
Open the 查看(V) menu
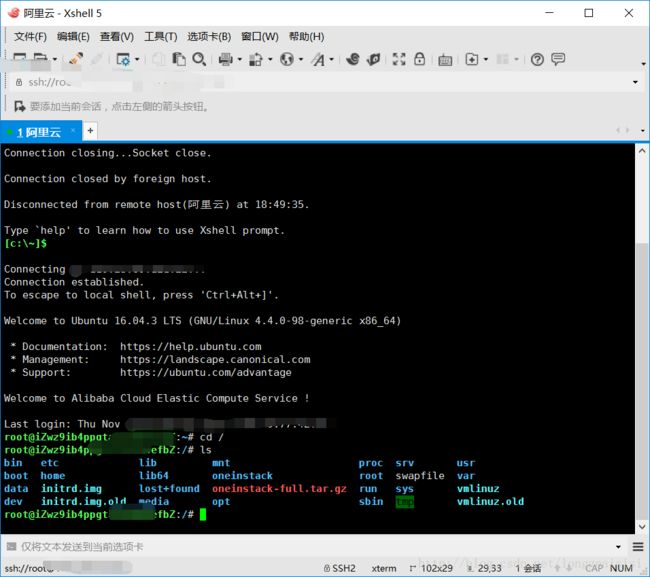coord(117,37)
